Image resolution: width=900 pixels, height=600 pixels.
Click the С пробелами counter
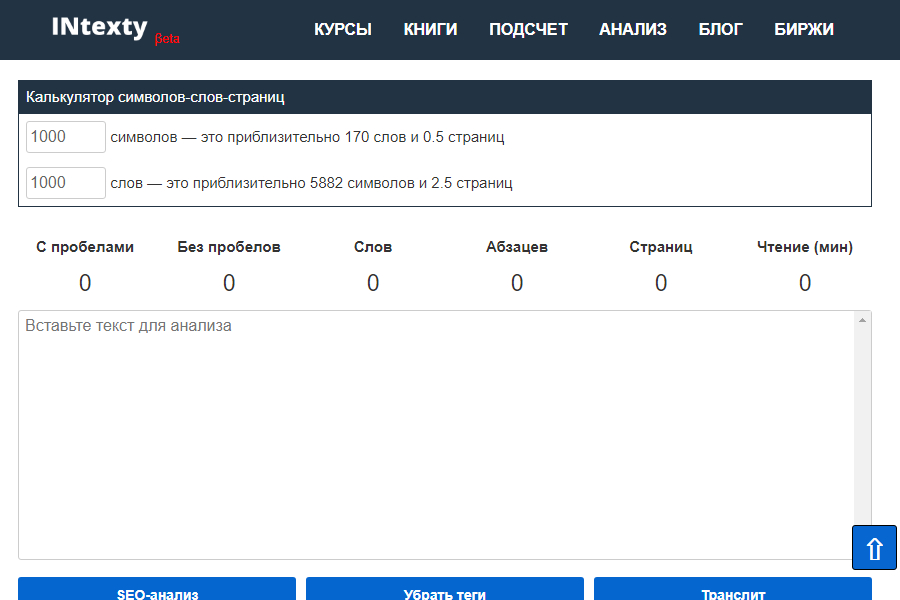click(85, 283)
